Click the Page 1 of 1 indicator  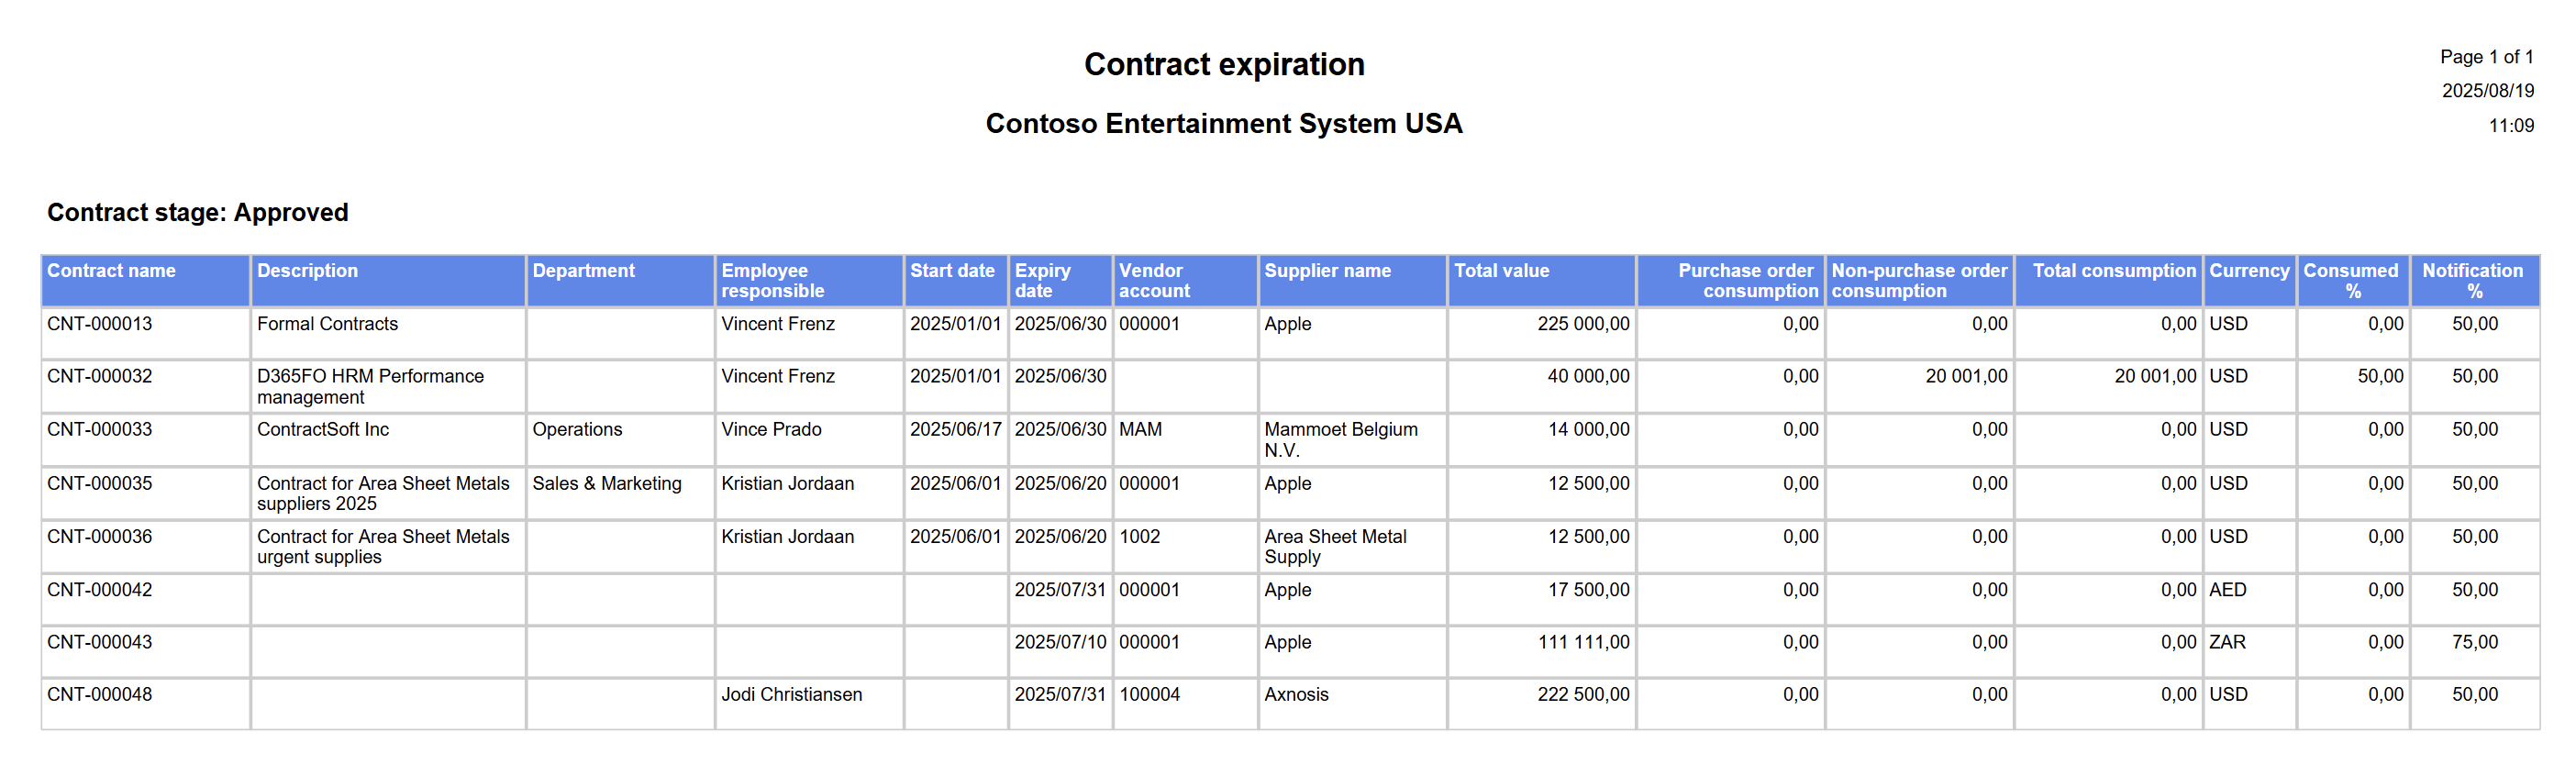[2486, 57]
